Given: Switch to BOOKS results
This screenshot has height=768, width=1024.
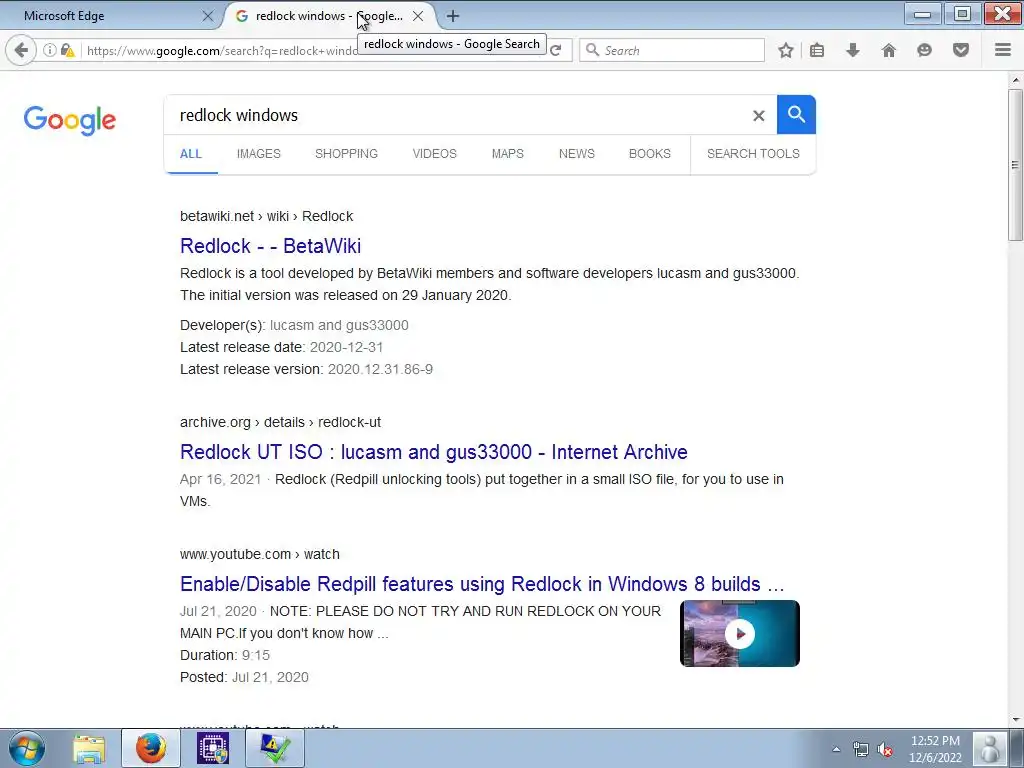Looking at the screenshot, I should tap(650, 154).
